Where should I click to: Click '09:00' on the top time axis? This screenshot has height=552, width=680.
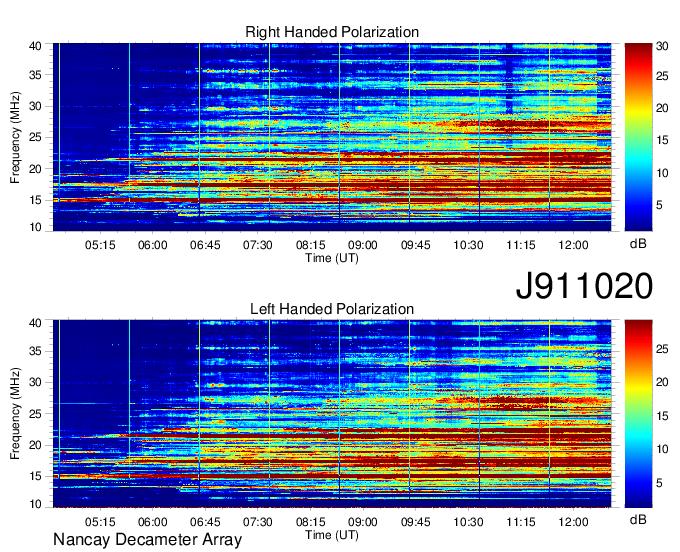tap(363, 245)
